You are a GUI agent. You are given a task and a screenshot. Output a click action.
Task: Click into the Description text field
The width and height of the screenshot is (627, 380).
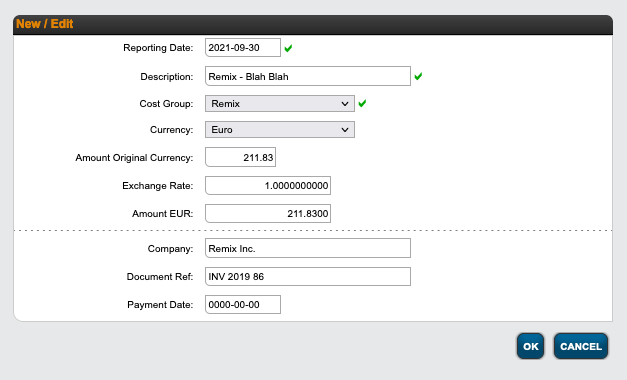tap(308, 76)
